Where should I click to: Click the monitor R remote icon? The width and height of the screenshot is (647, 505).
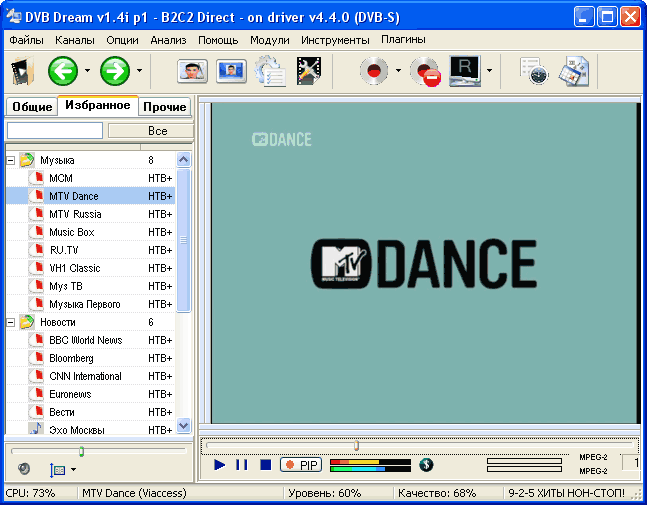[x=465, y=71]
